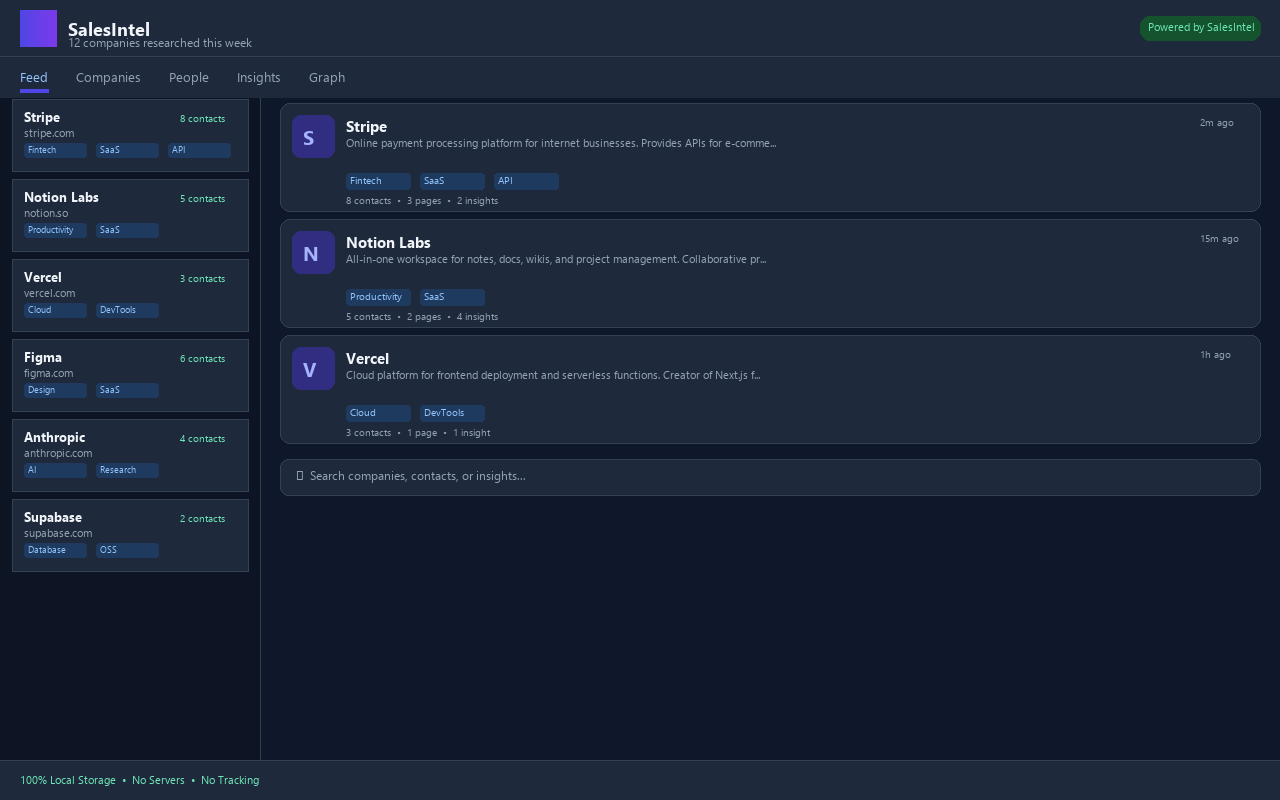Screen dimensions: 1280x800
Task: Click Anthropic AI tag
Action: pyautogui.click(x=55, y=470)
